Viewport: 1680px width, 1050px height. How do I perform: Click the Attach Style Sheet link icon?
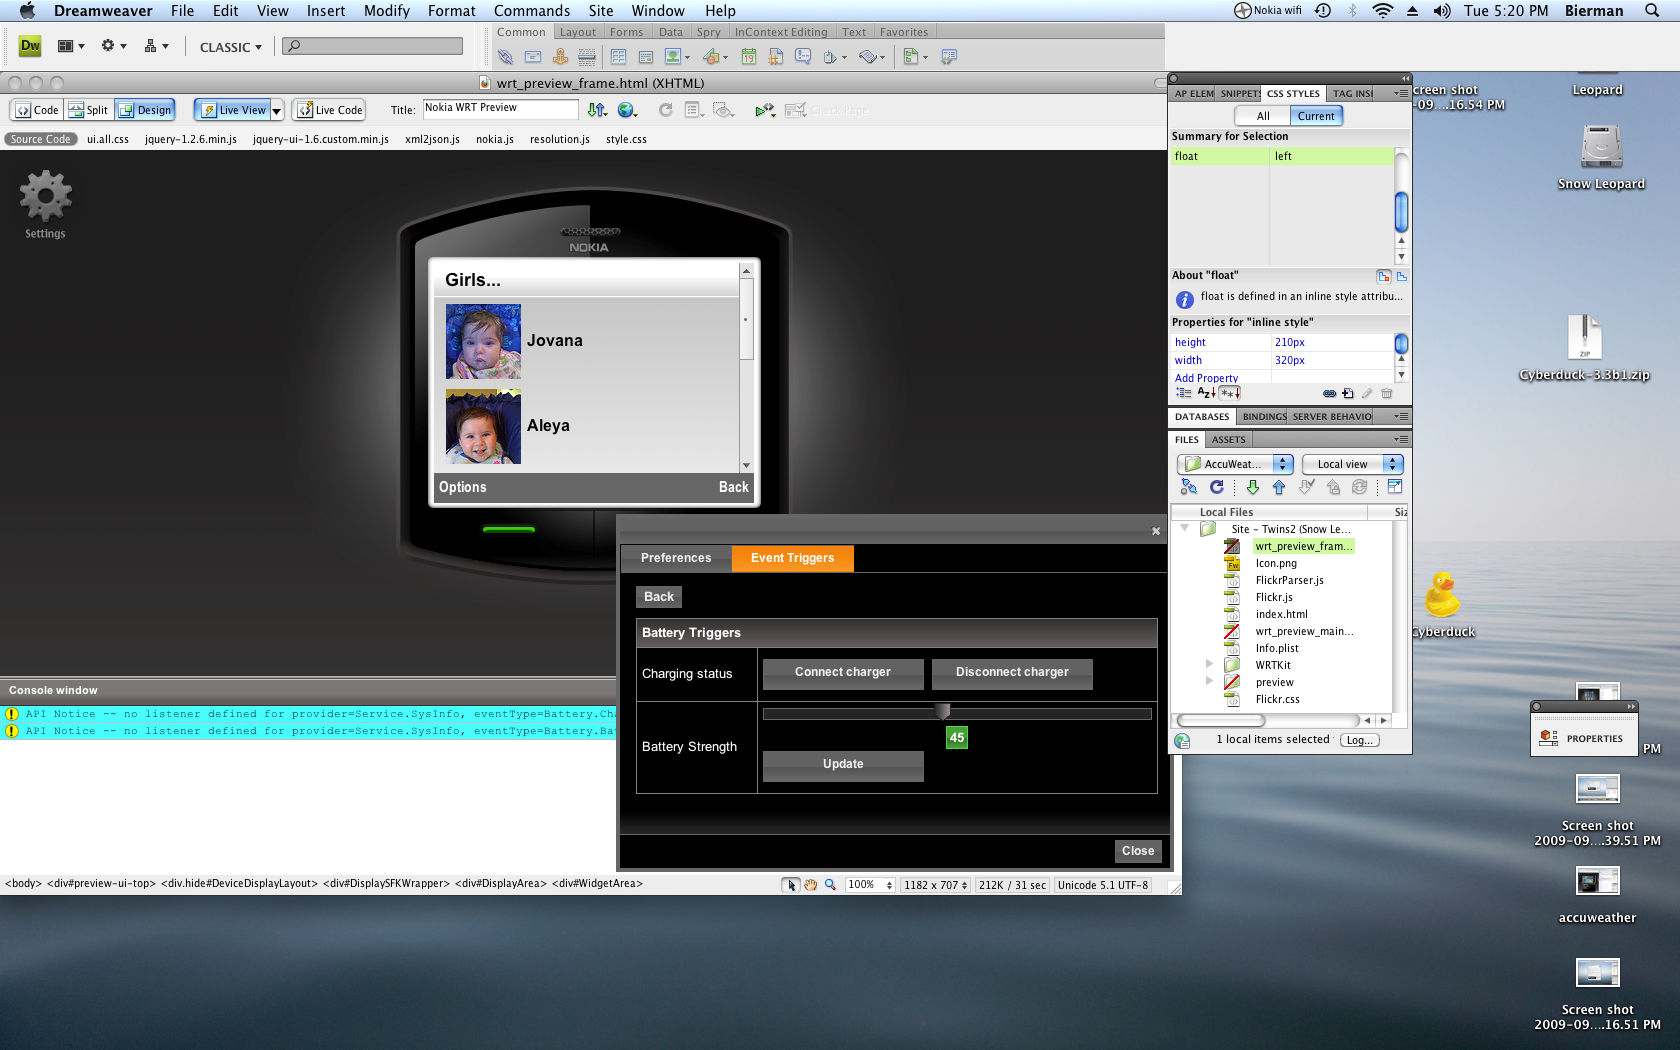(1329, 394)
